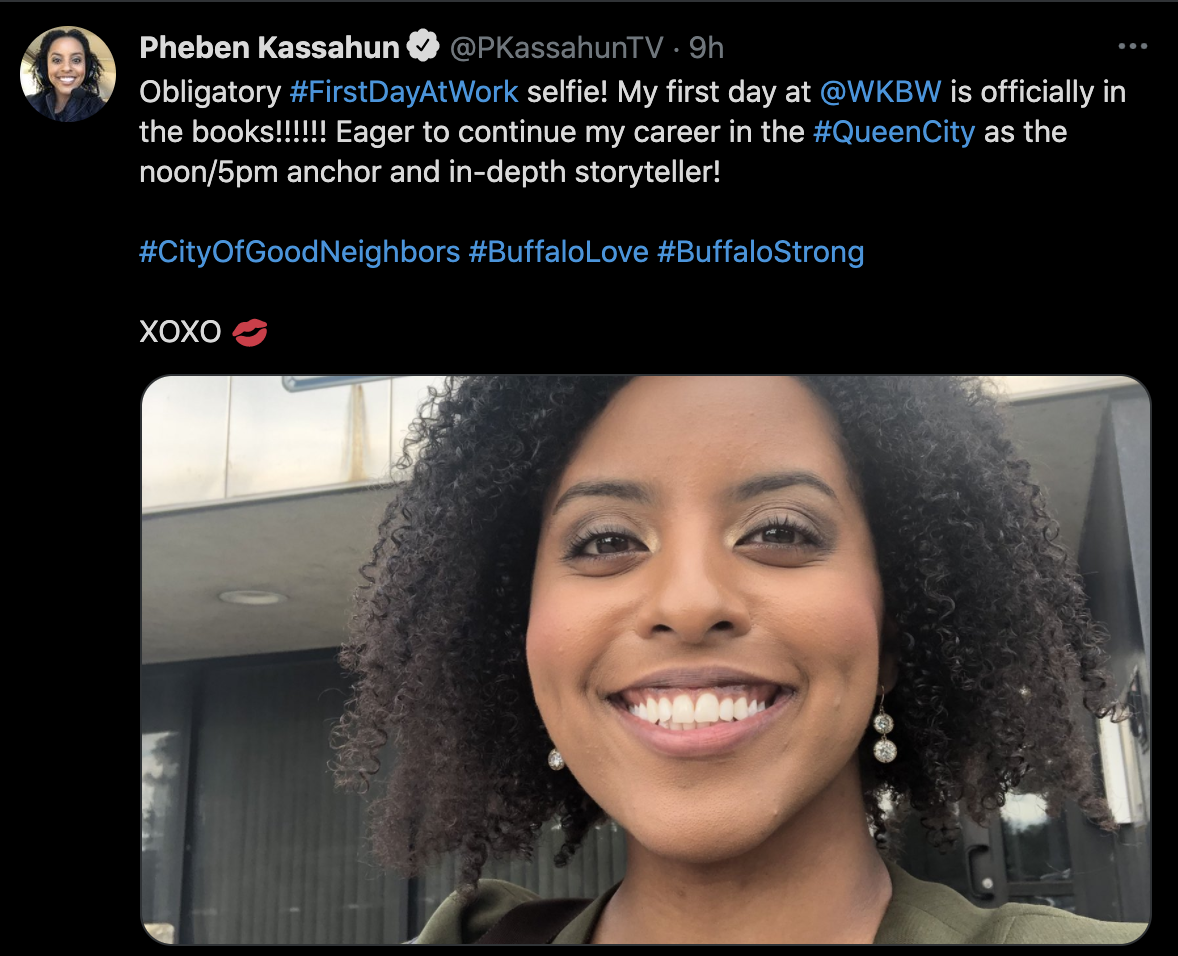Open the #QueenCity hashtag
Image resolution: width=1178 pixels, height=956 pixels.
pos(894,132)
